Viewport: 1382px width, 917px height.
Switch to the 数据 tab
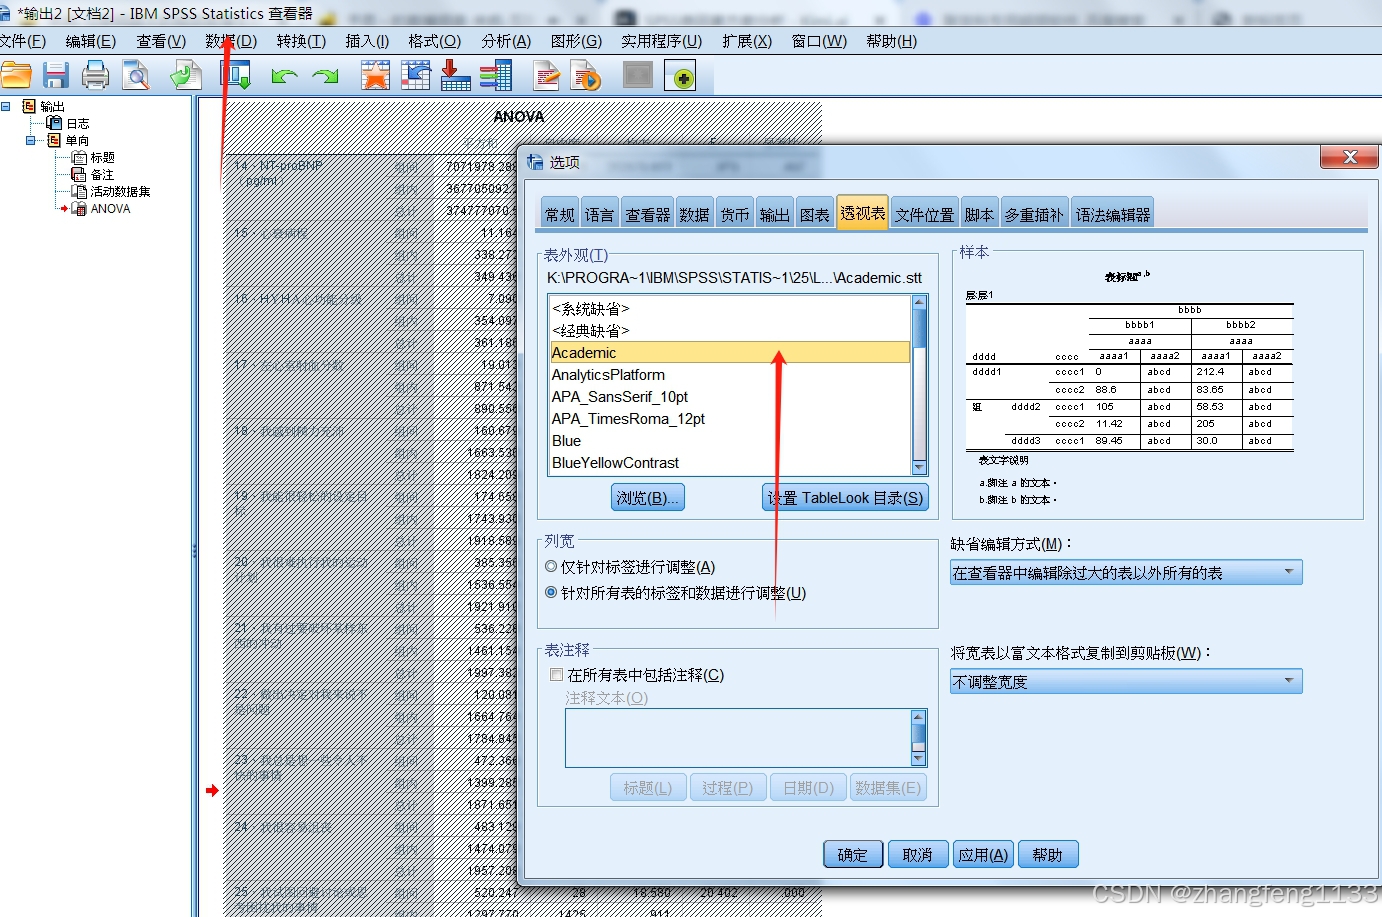(694, 214)
